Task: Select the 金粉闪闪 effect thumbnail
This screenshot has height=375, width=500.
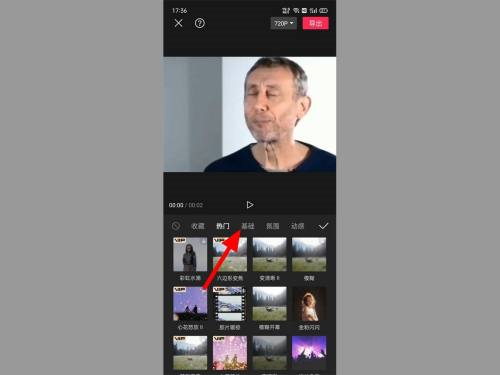Action: 309,304
